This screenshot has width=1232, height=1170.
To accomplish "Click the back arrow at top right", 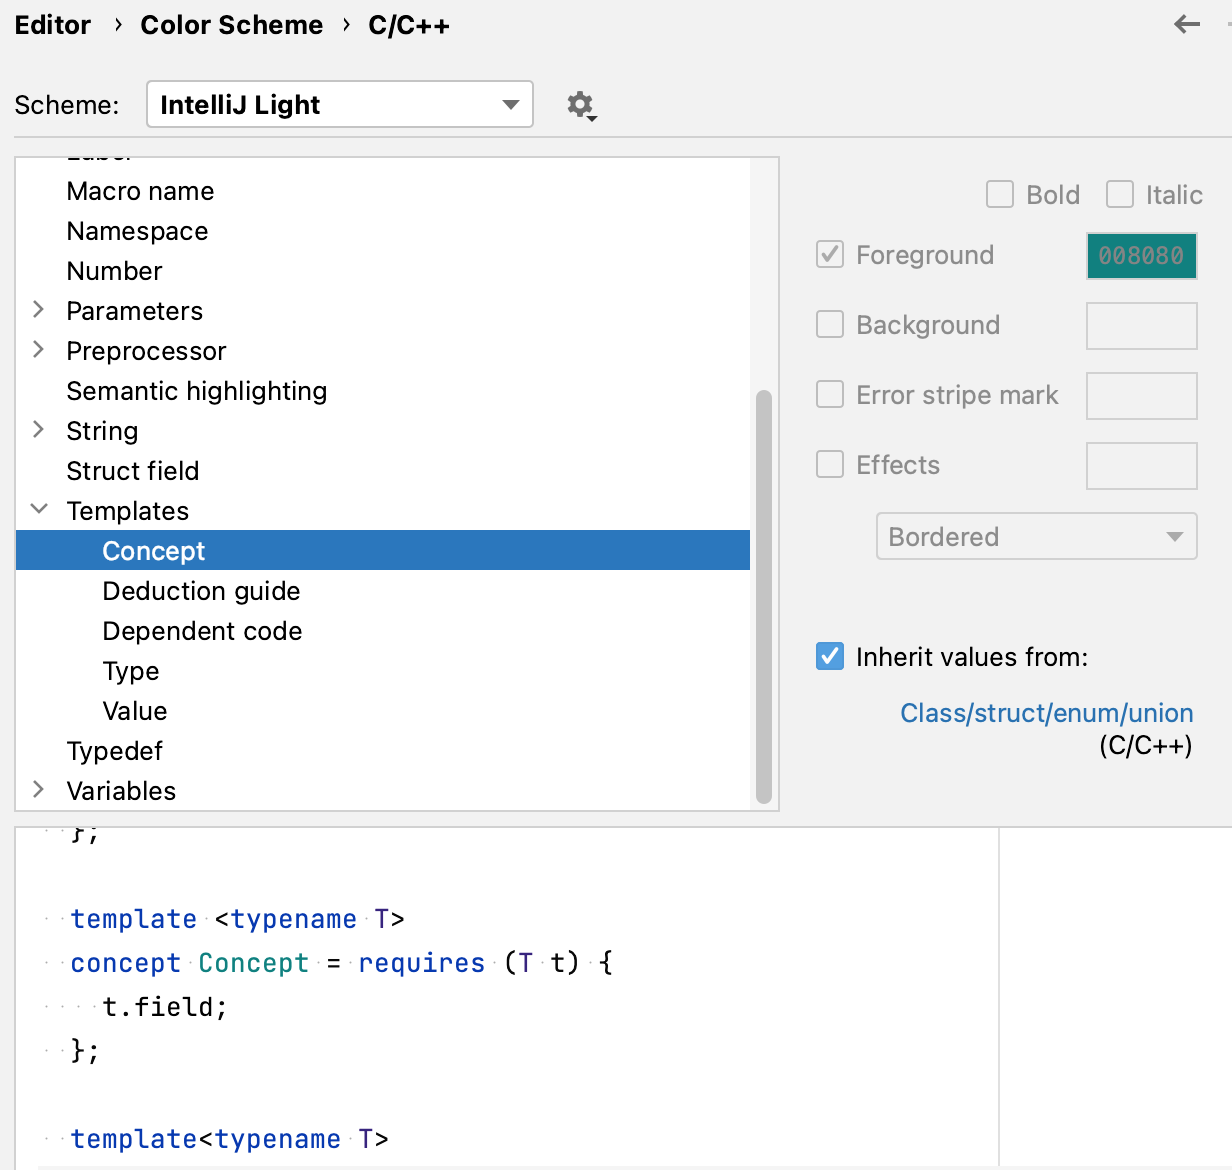I will (1187, 24).
